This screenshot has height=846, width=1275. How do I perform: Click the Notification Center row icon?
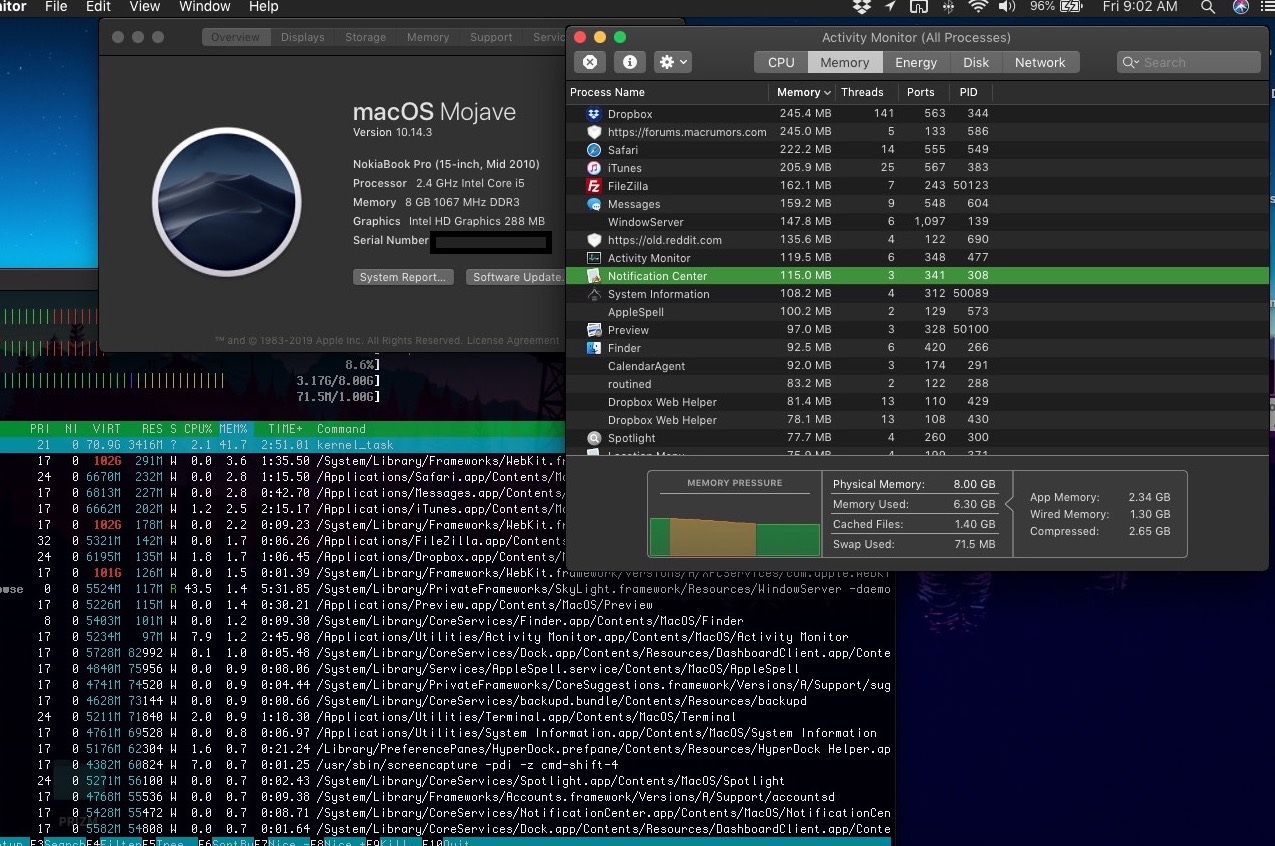click(594, 276)
